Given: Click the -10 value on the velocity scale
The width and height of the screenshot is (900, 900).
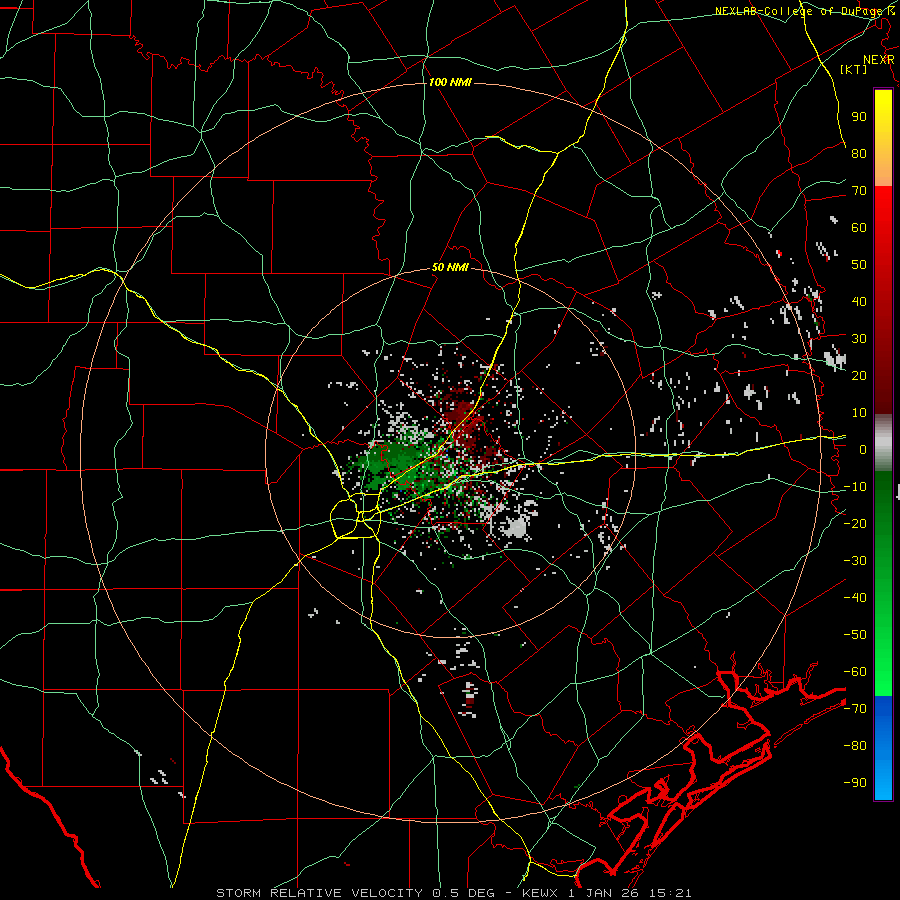Looking at the screenshot, I should (x=855, y=487).
